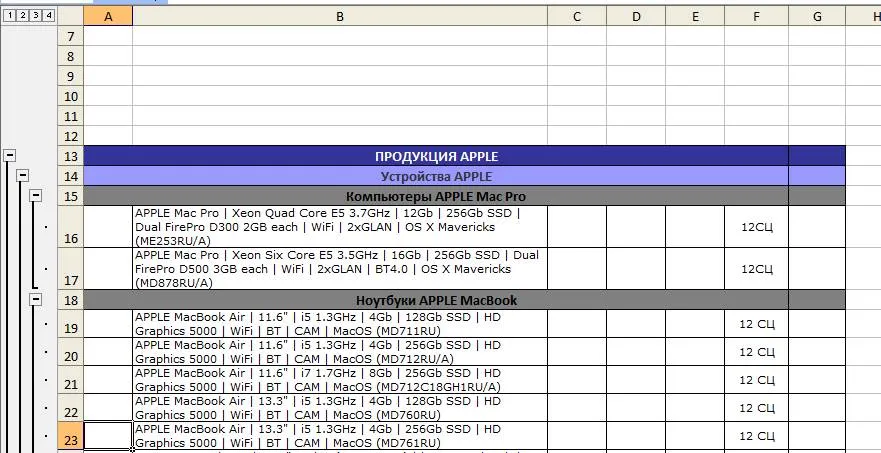The image size is (881, 453).
Task: Click the 12 СЦ cell in row 19
Action: 756,323
